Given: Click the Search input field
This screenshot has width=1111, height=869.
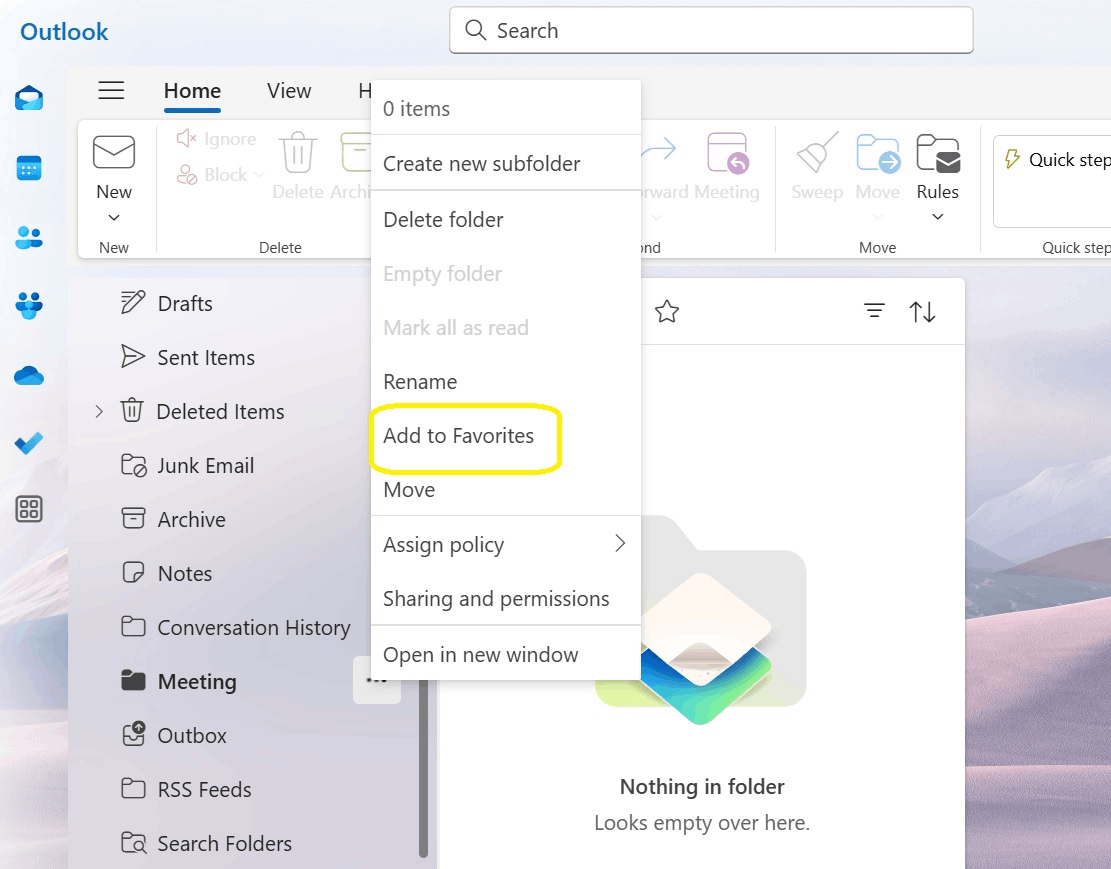Looking at the screenshot, I should point(711,31).
